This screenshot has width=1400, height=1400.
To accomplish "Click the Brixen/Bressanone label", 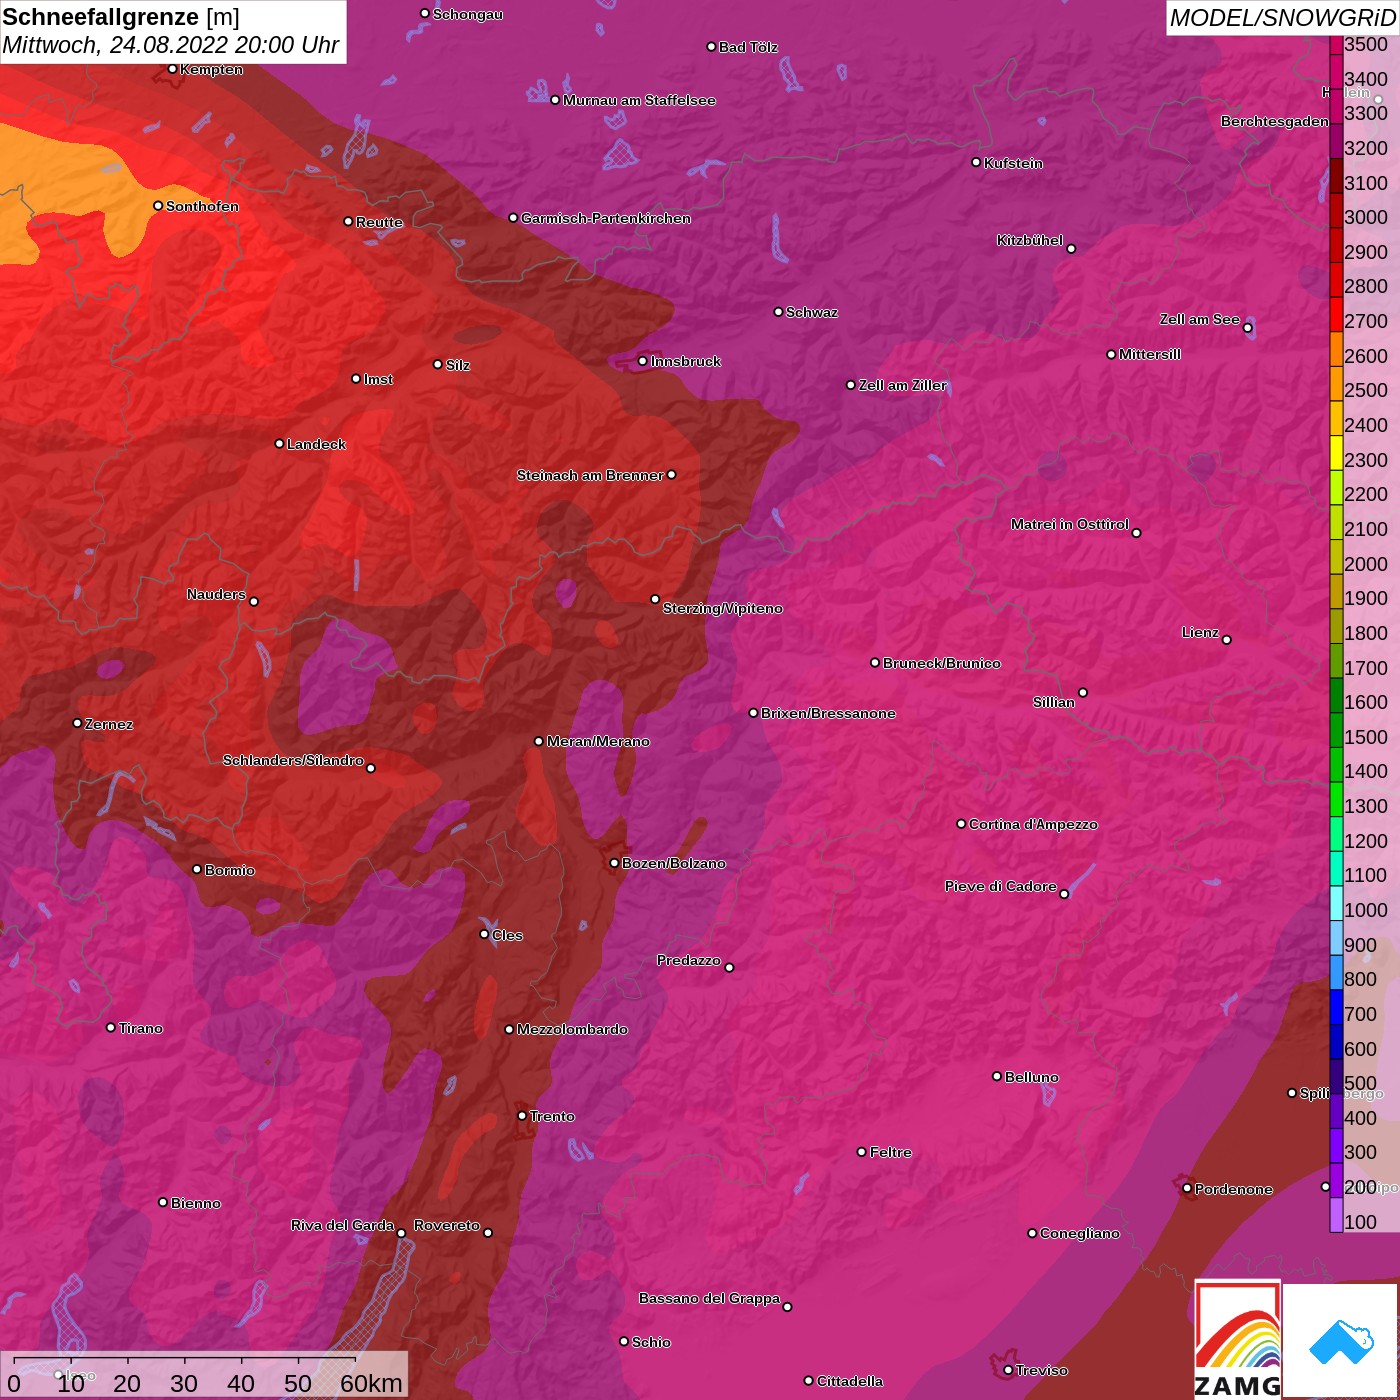I will [x=828, y=713].
